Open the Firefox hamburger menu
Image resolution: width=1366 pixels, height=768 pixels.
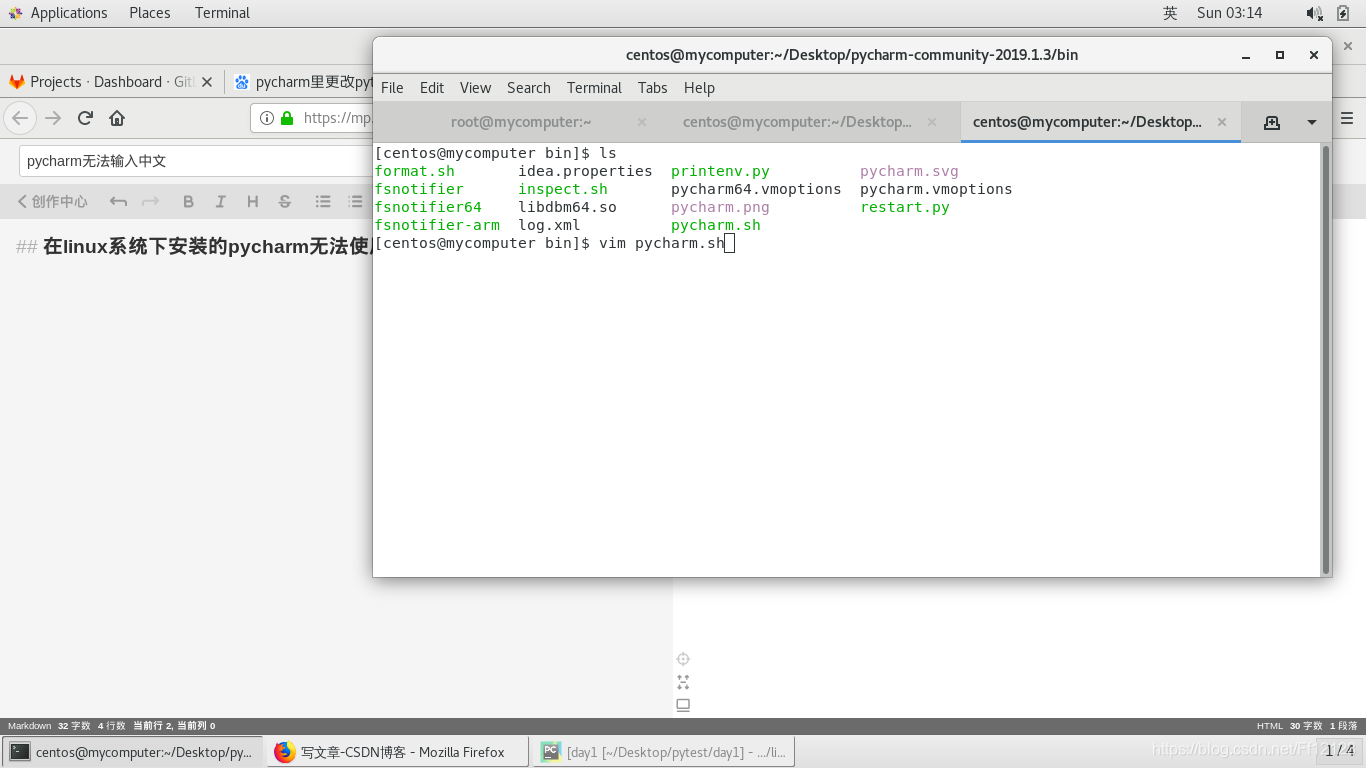point(1347,118)
